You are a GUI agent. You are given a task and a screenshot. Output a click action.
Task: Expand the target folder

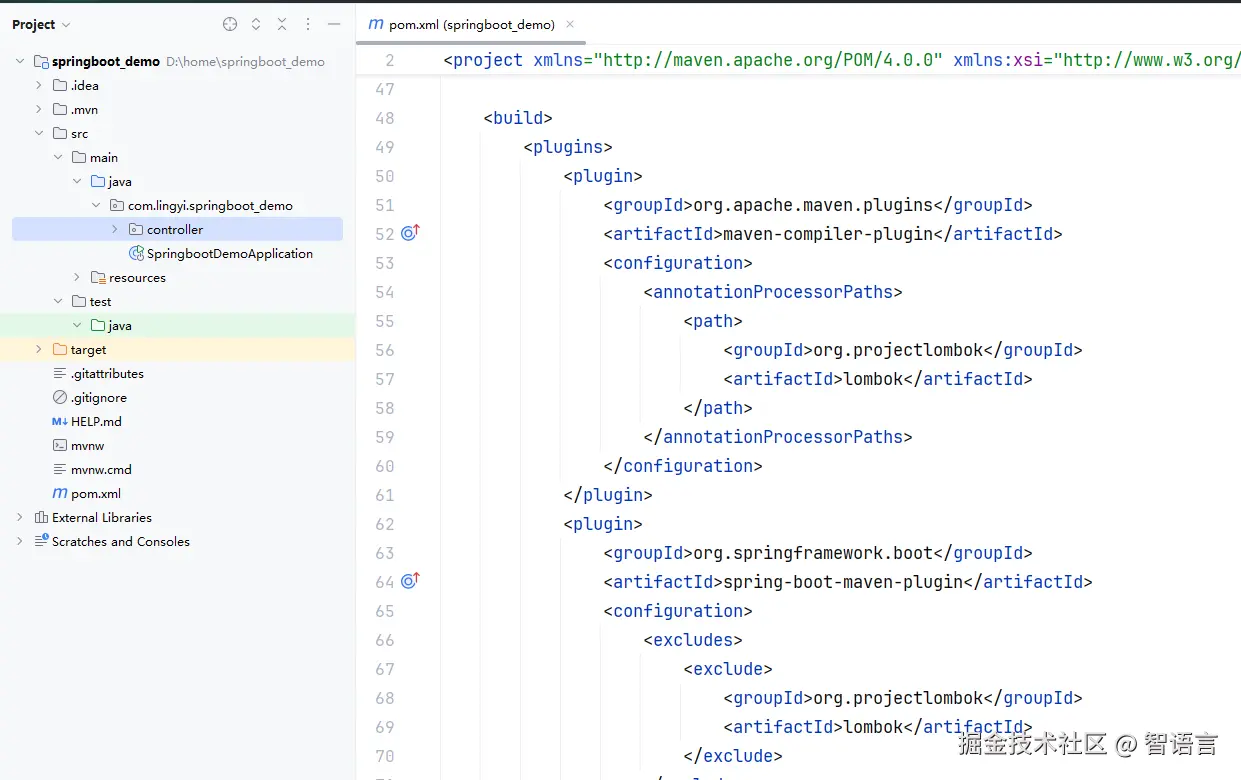[39, 350]
